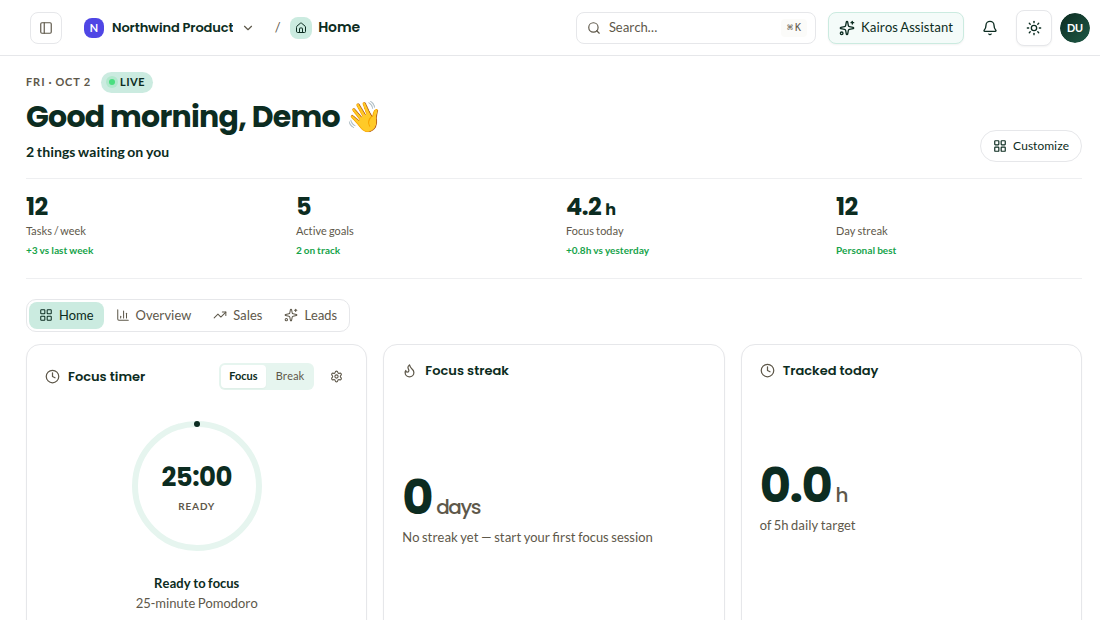Click the Focus timer clock icon
This screenshot has width=1100, height=620.
[x=53, y=377]
